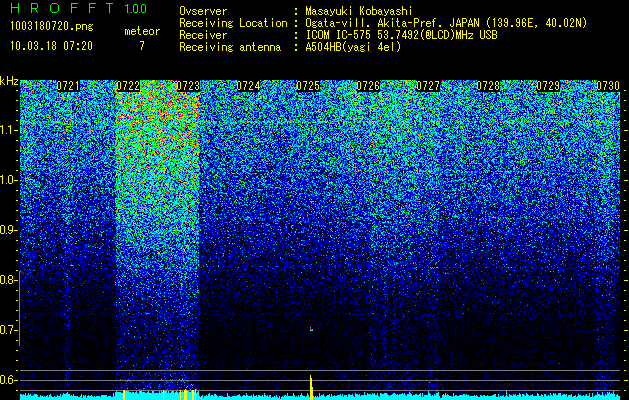629x400 pixels.
Task: Click the Receiving Location field label
Action: (233, 23)
